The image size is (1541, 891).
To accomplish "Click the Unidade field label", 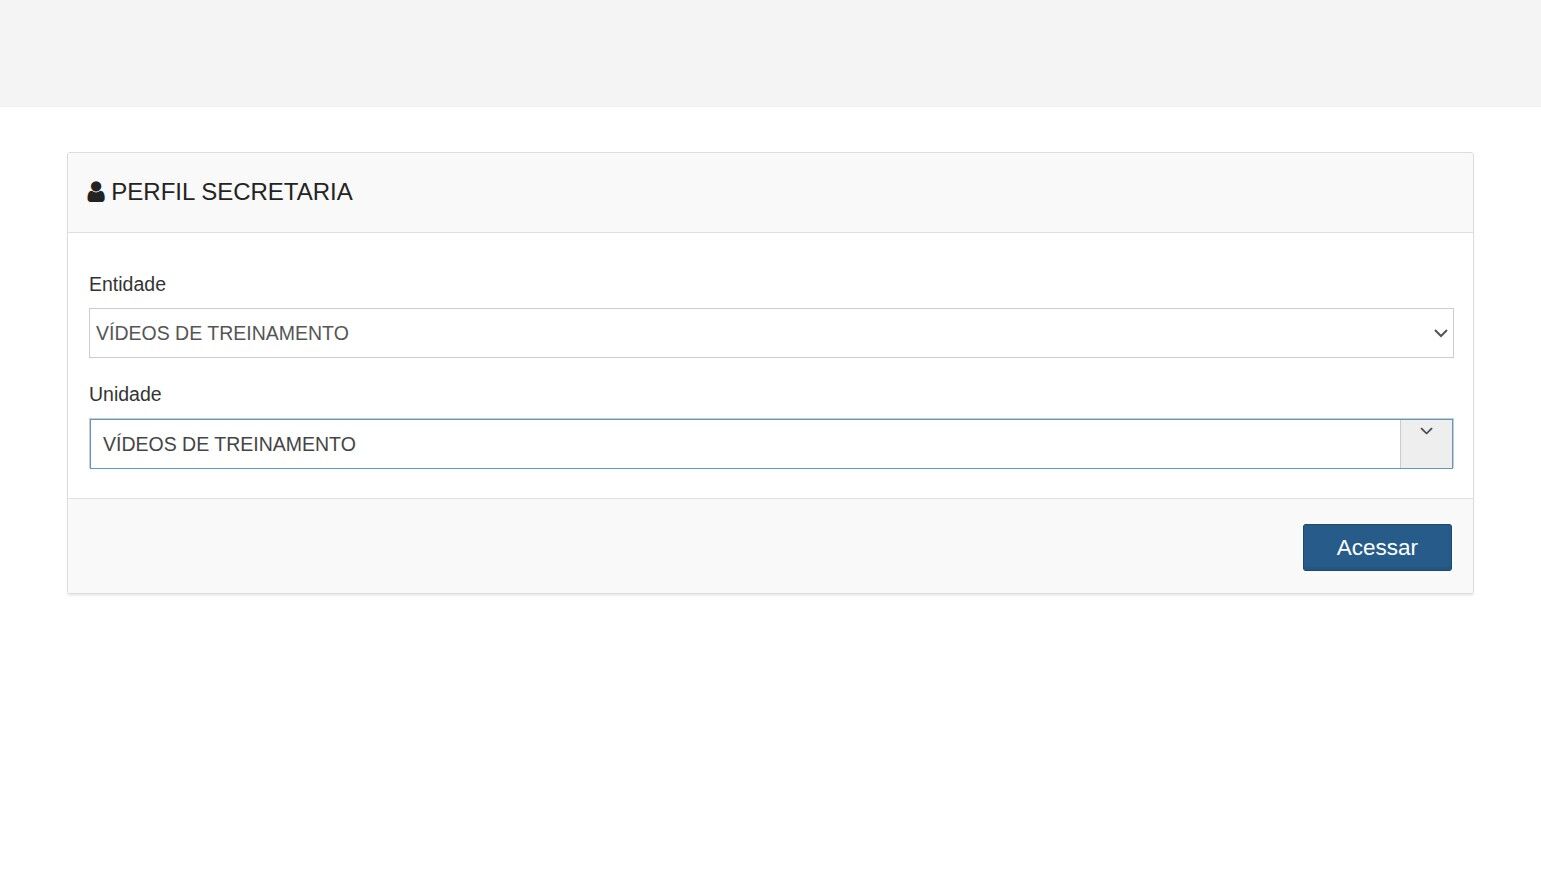I will (125, 394).
